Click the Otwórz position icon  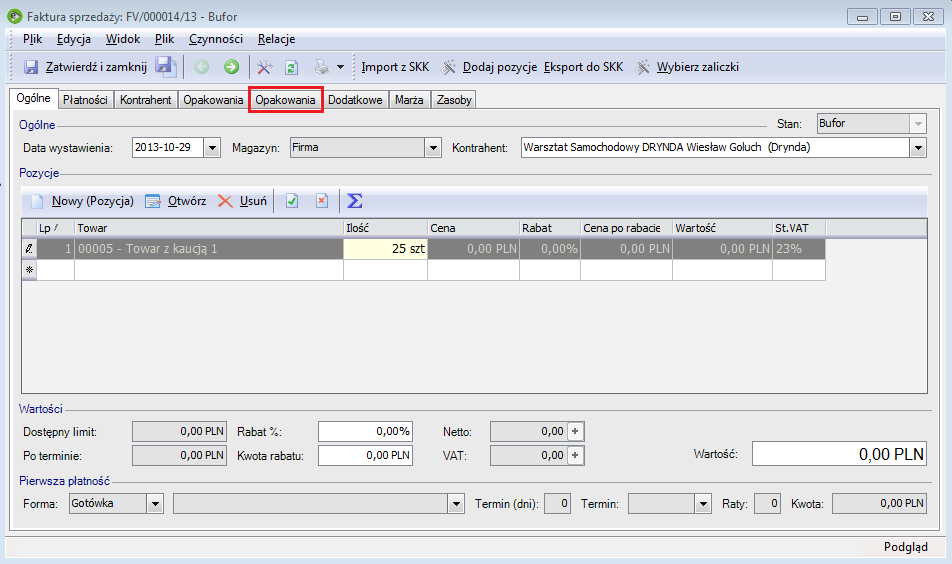(153, 201)
